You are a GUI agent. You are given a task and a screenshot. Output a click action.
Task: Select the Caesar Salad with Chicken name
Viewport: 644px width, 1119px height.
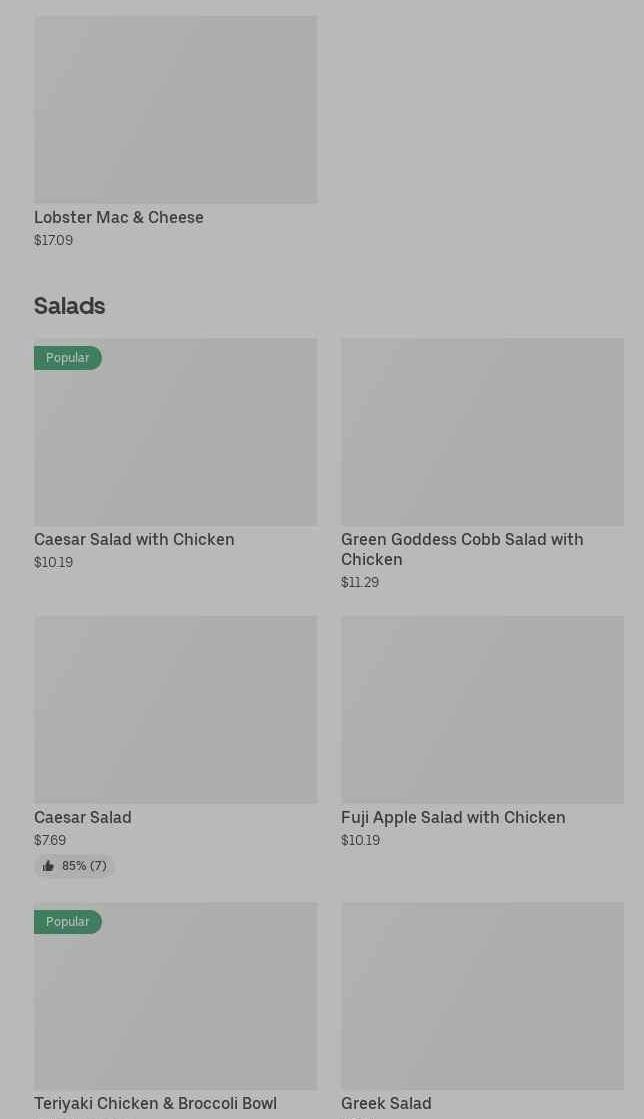pyautogui.click(x=134, y=539)
